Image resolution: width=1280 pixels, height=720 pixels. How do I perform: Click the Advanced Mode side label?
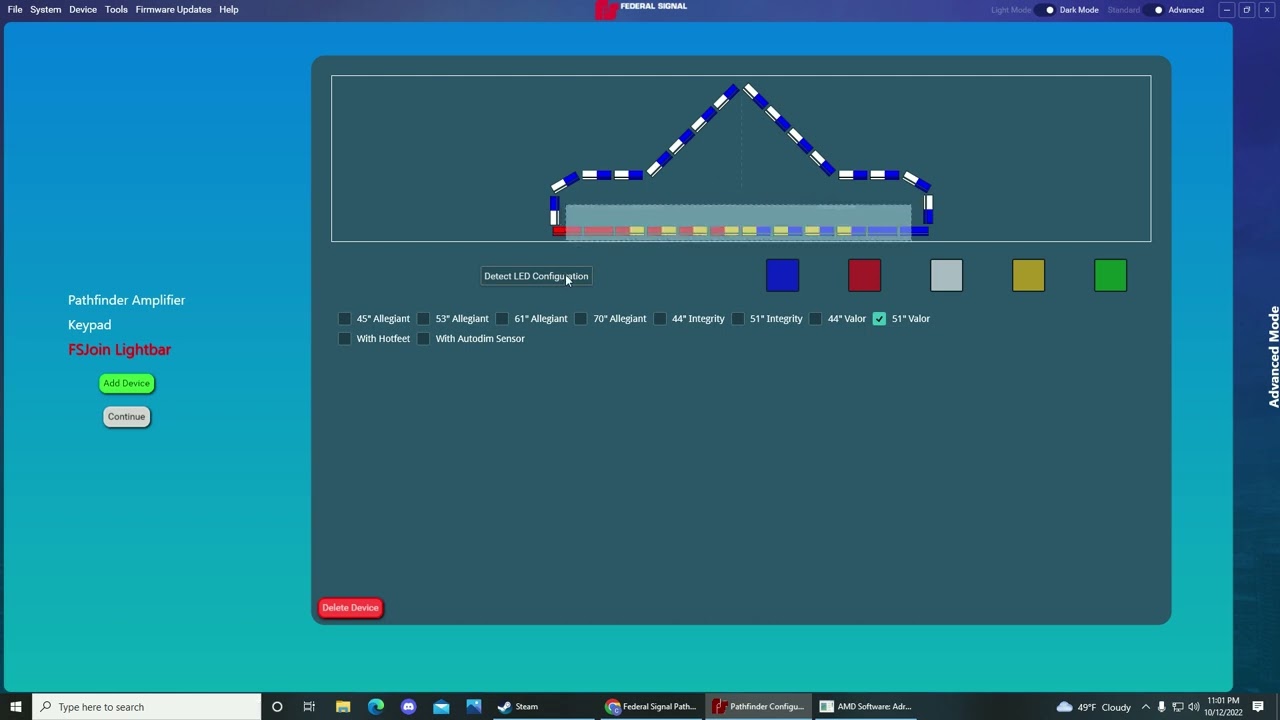coord(1273,357)
